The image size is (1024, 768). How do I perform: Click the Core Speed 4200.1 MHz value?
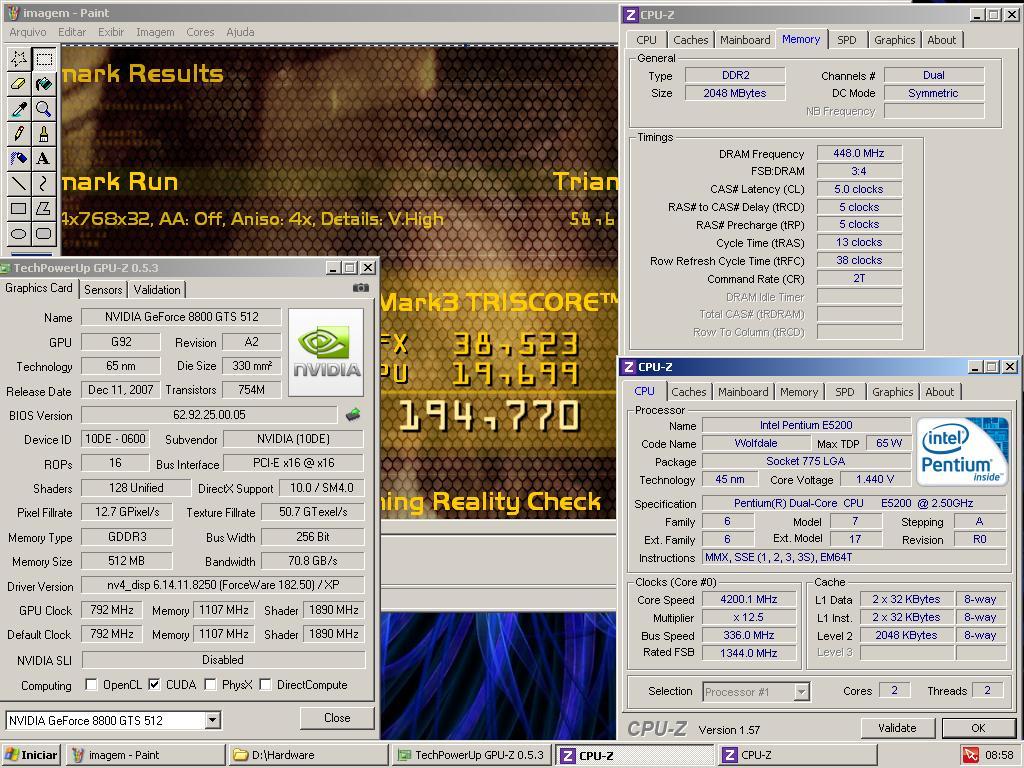point(748,599)
